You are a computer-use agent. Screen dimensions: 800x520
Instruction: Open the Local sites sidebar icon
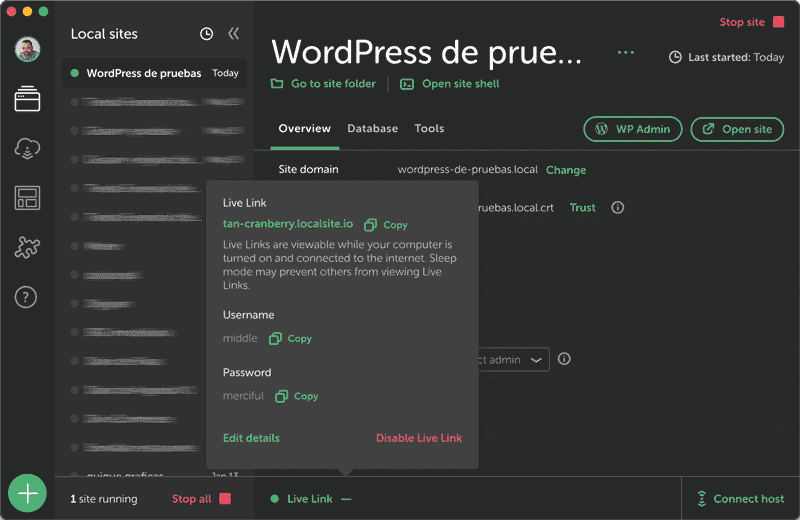pos(28,98)
